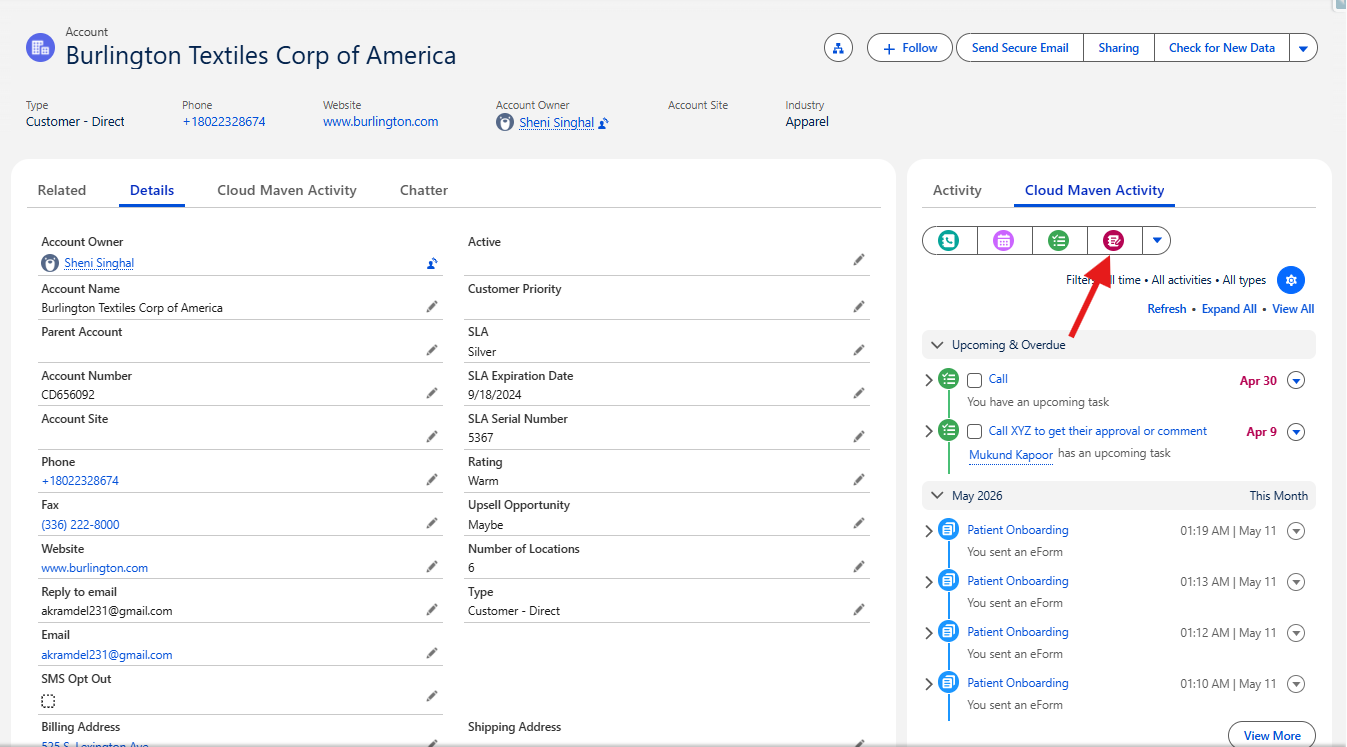Toggle the SMS Opt Out checkbox

pos(48,701)
